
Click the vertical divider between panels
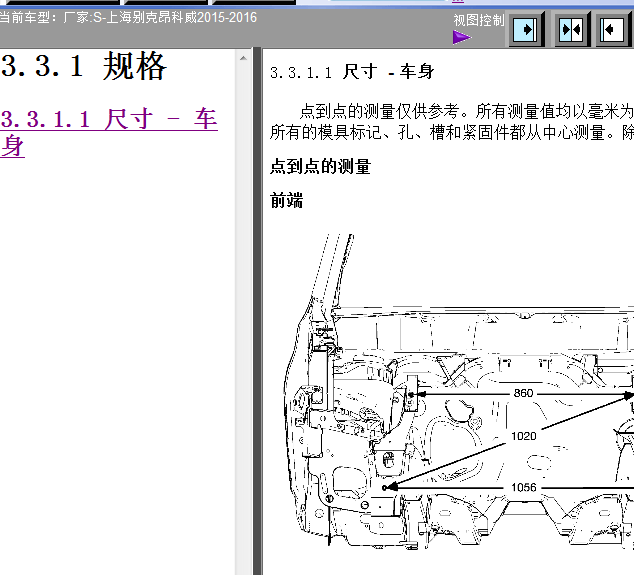[x=257, y=311]
